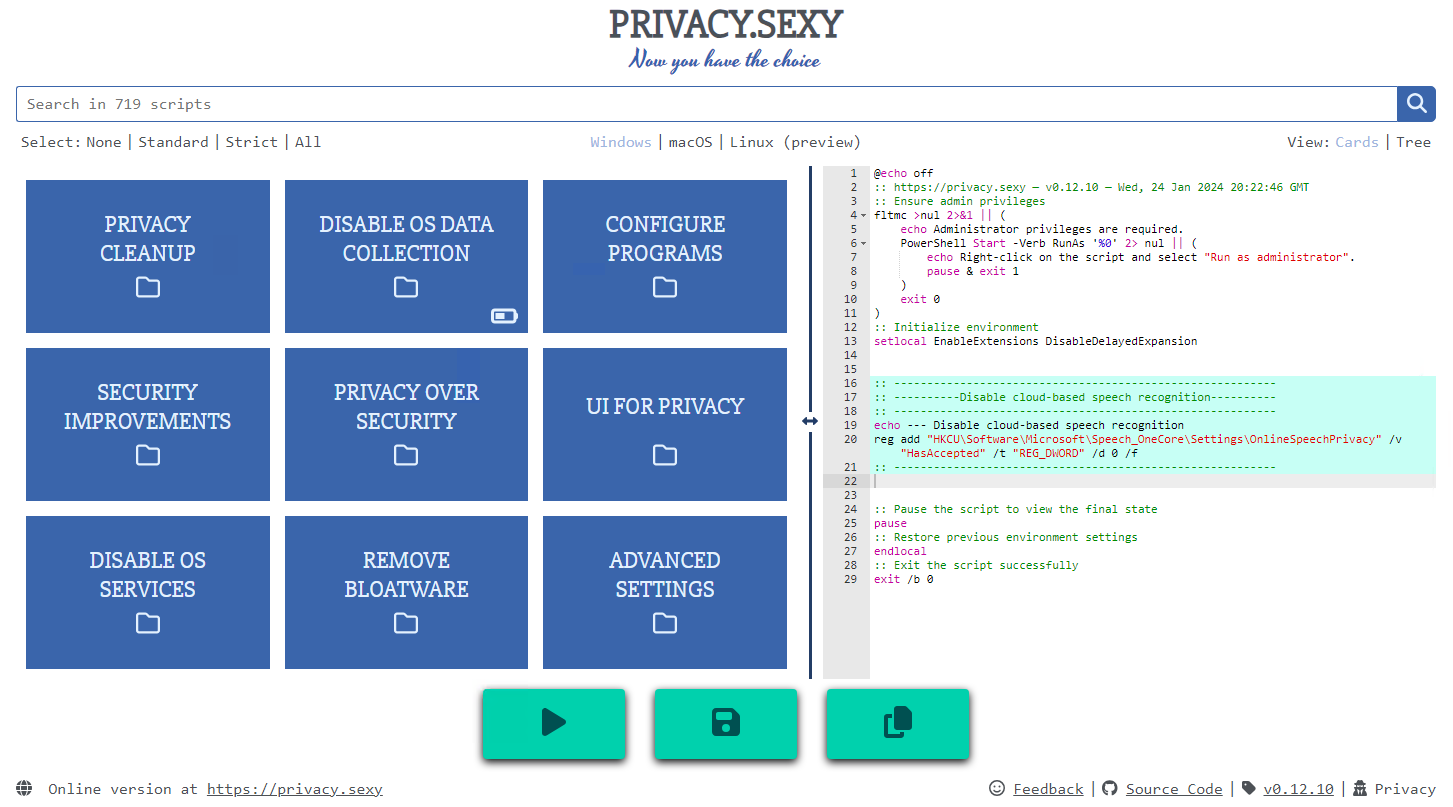Click the panel resize handle between cards and code

click(x=810, y=421)
